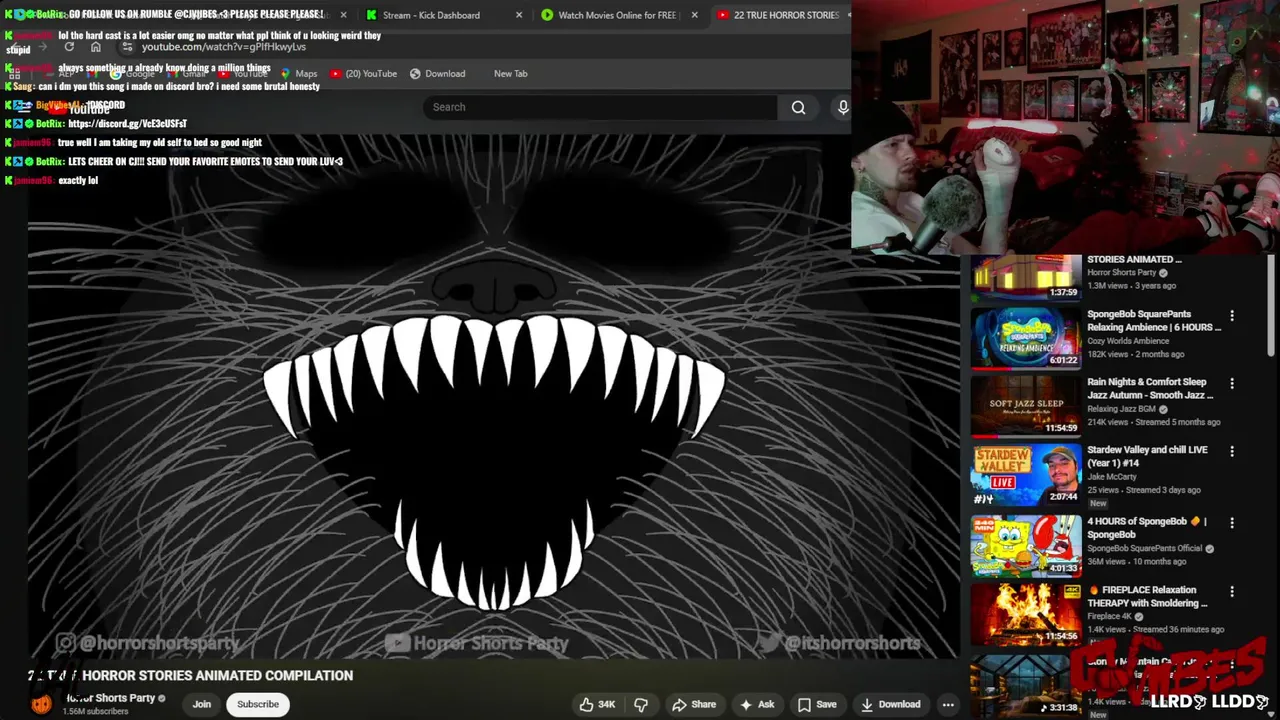
Task: Click the Share button
Action: [x=694, y=704]
